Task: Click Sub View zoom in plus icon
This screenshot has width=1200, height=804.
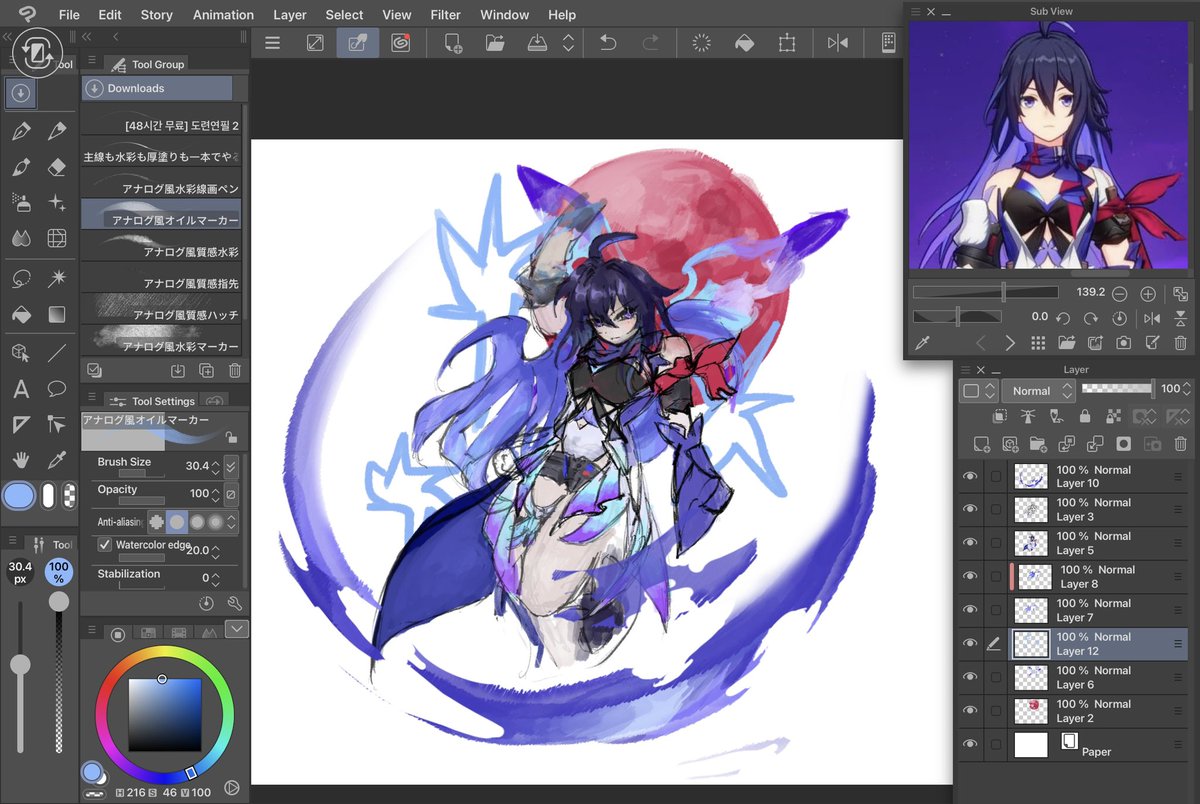Action: click(1148, 293)
